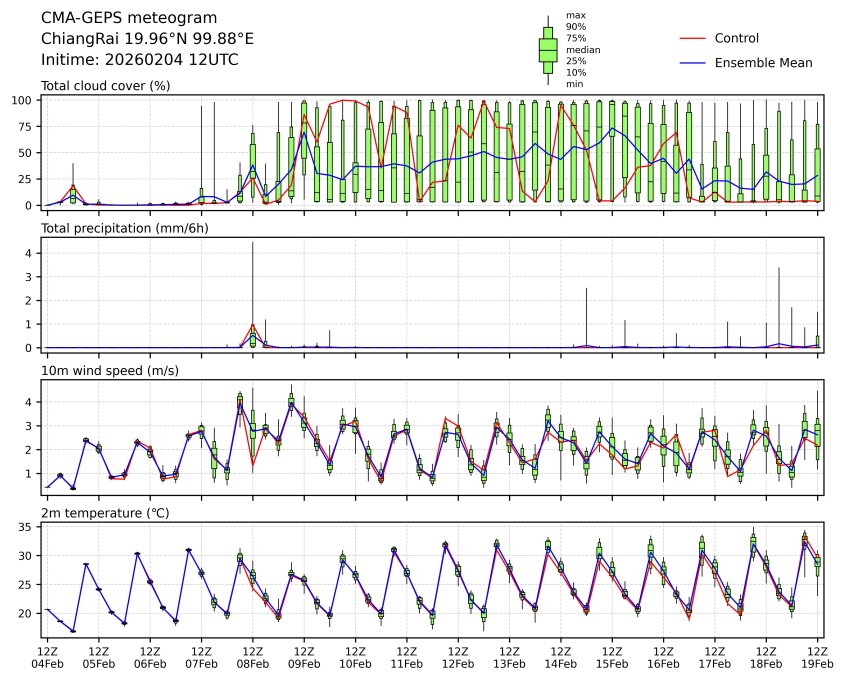Click the precipitation spike at 12Z 08Feb
845x681 pixels.
[x=253, y=295]
